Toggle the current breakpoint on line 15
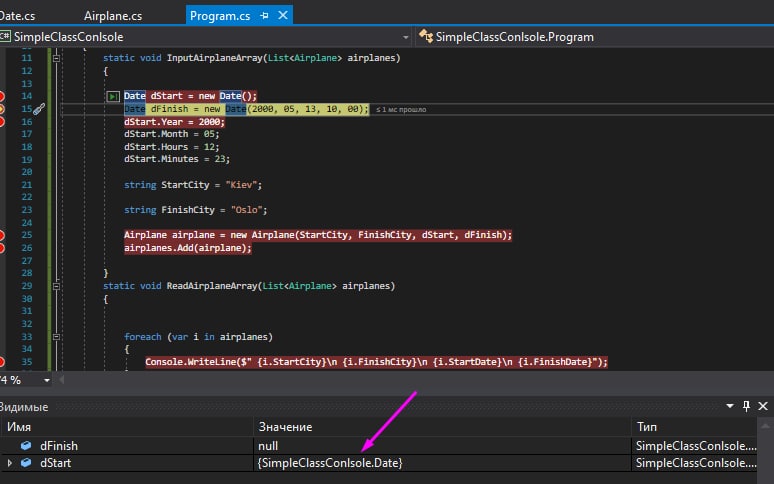This screenshot has height=484, width=774. 1,109
